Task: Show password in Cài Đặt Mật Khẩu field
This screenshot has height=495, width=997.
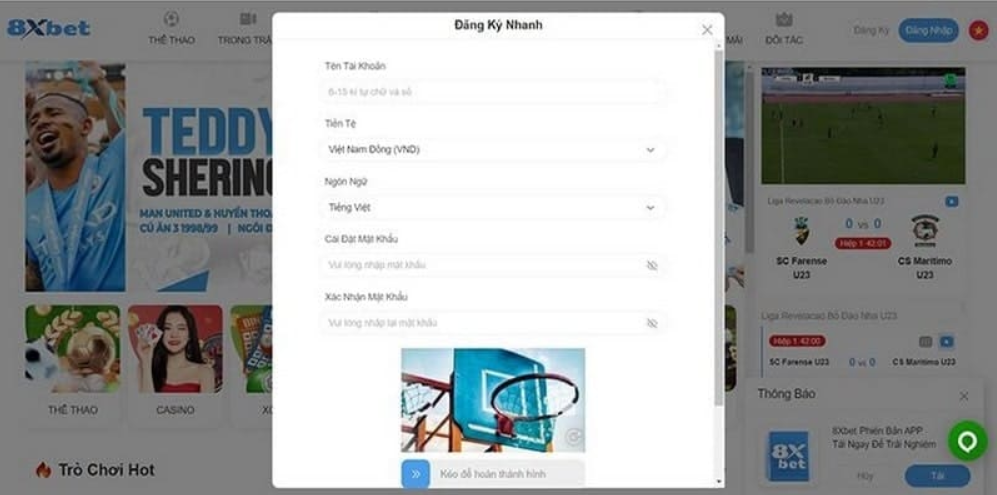Action: (x=651, y=265)
